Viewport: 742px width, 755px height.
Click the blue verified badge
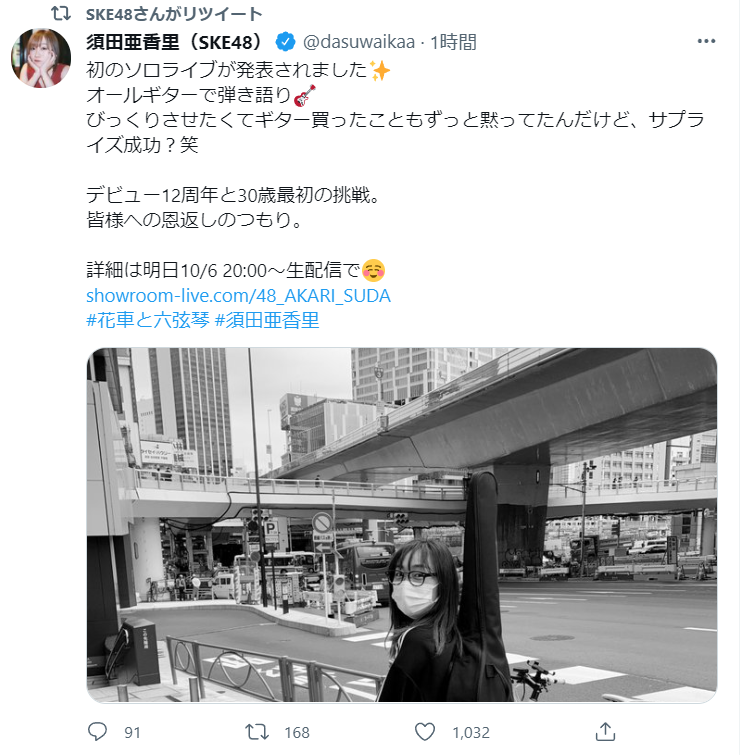[285, 42]
